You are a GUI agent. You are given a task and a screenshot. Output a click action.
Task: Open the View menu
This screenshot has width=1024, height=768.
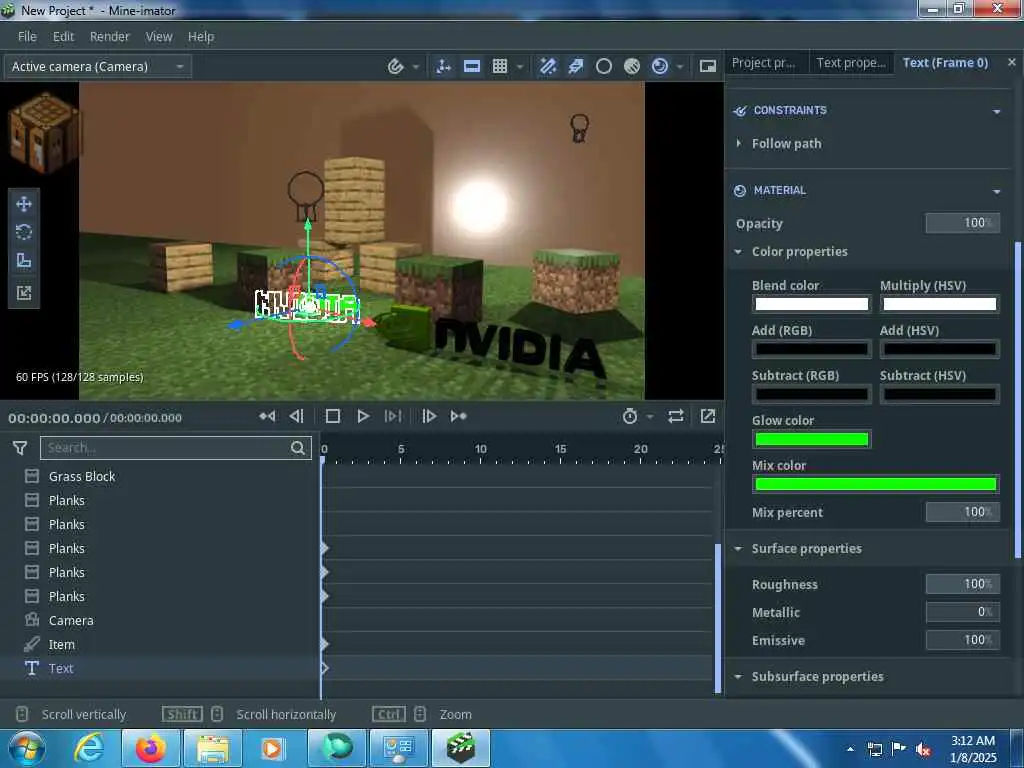159,37
